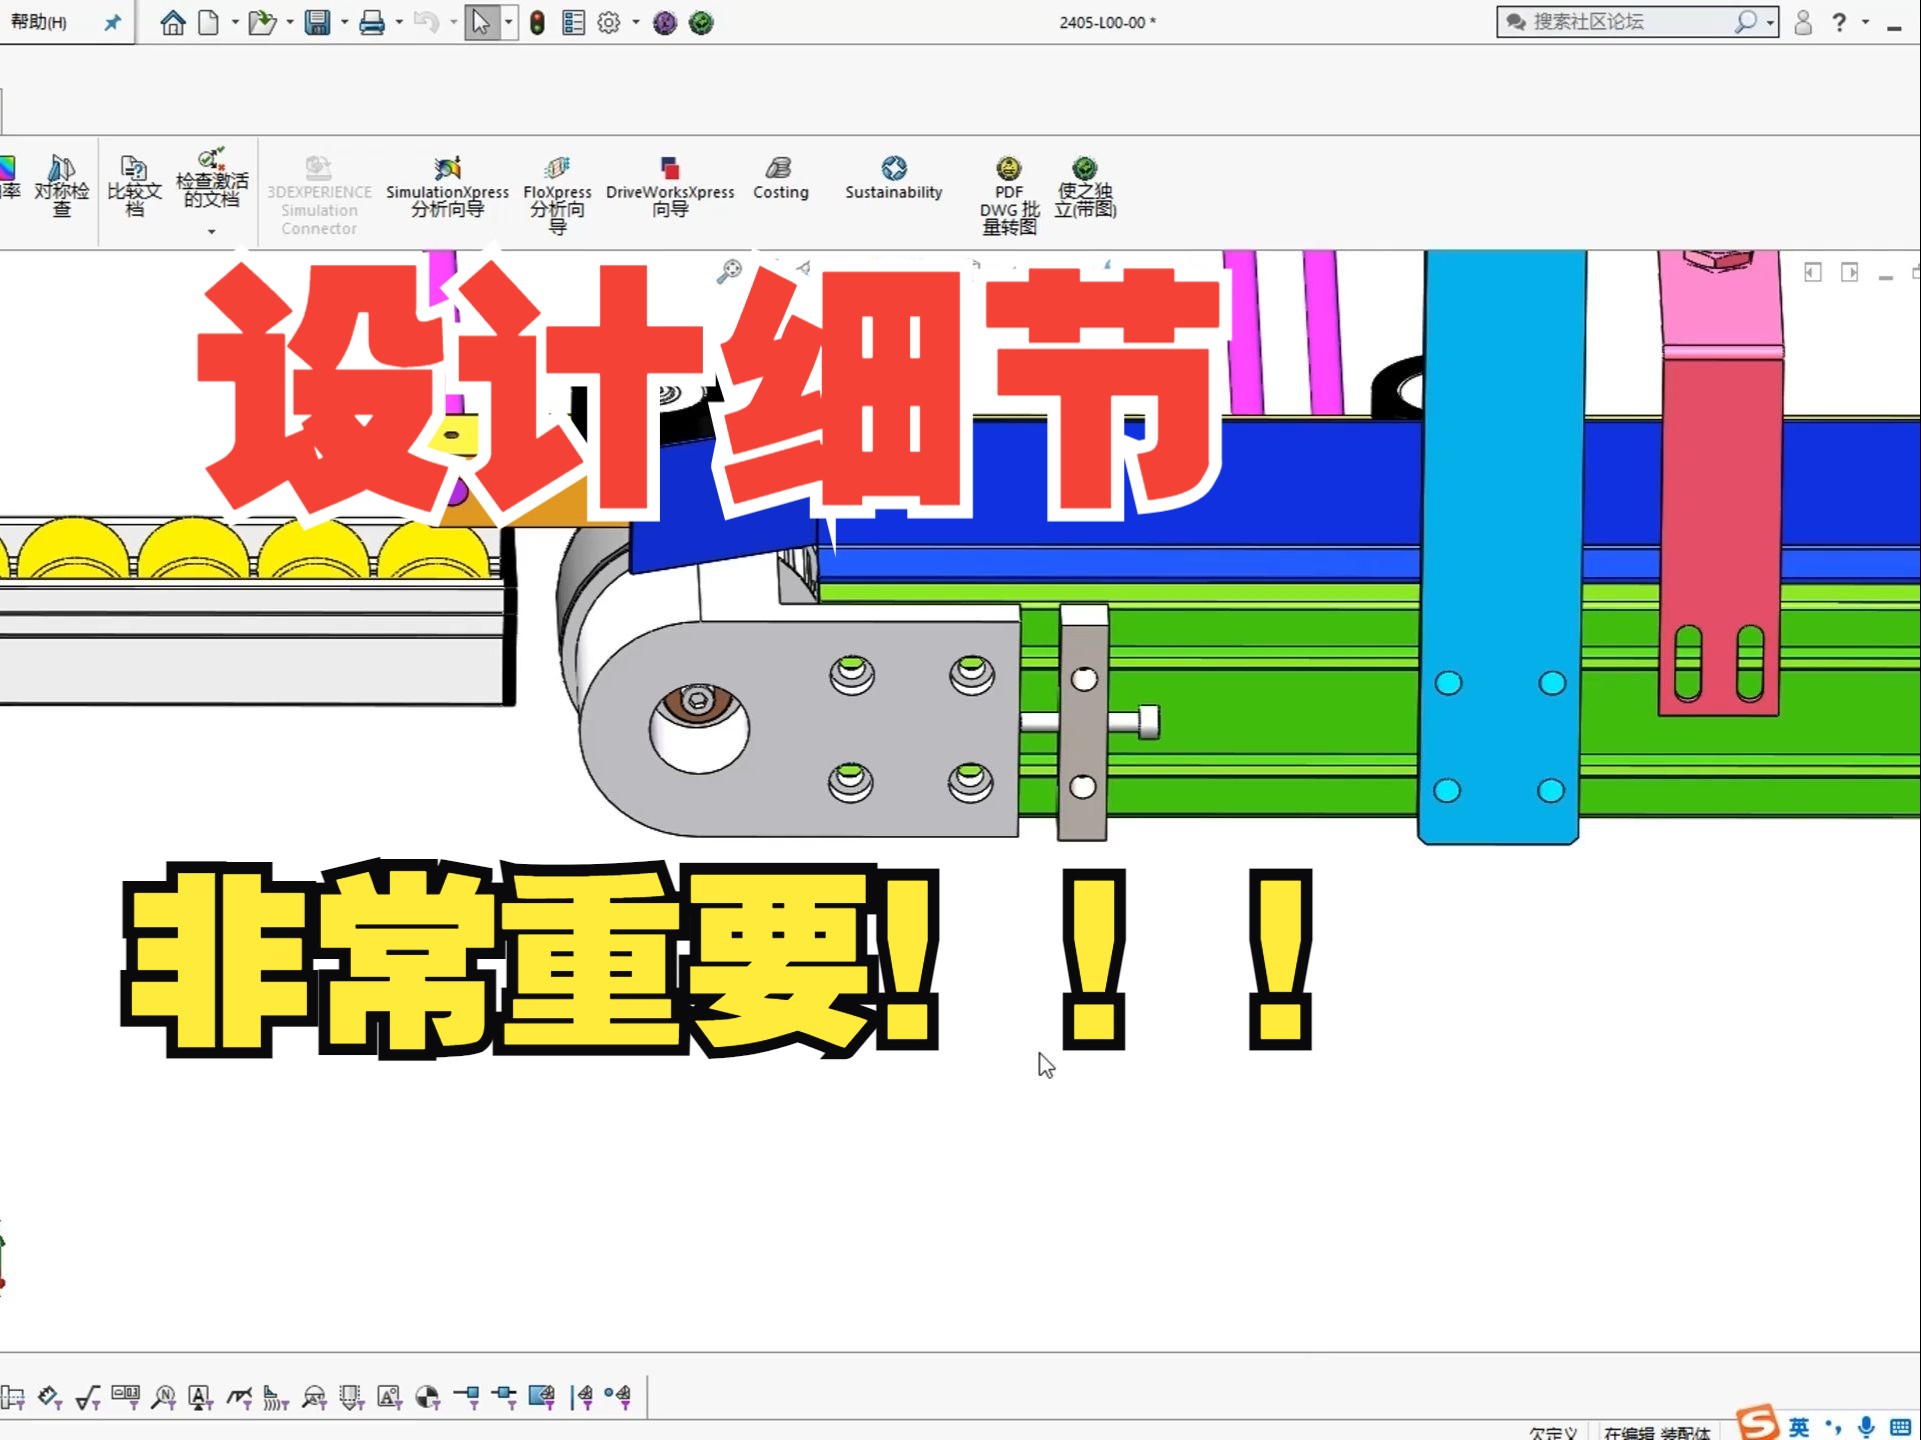
Task: Click the home navigation icon
Action: point(171,21)
